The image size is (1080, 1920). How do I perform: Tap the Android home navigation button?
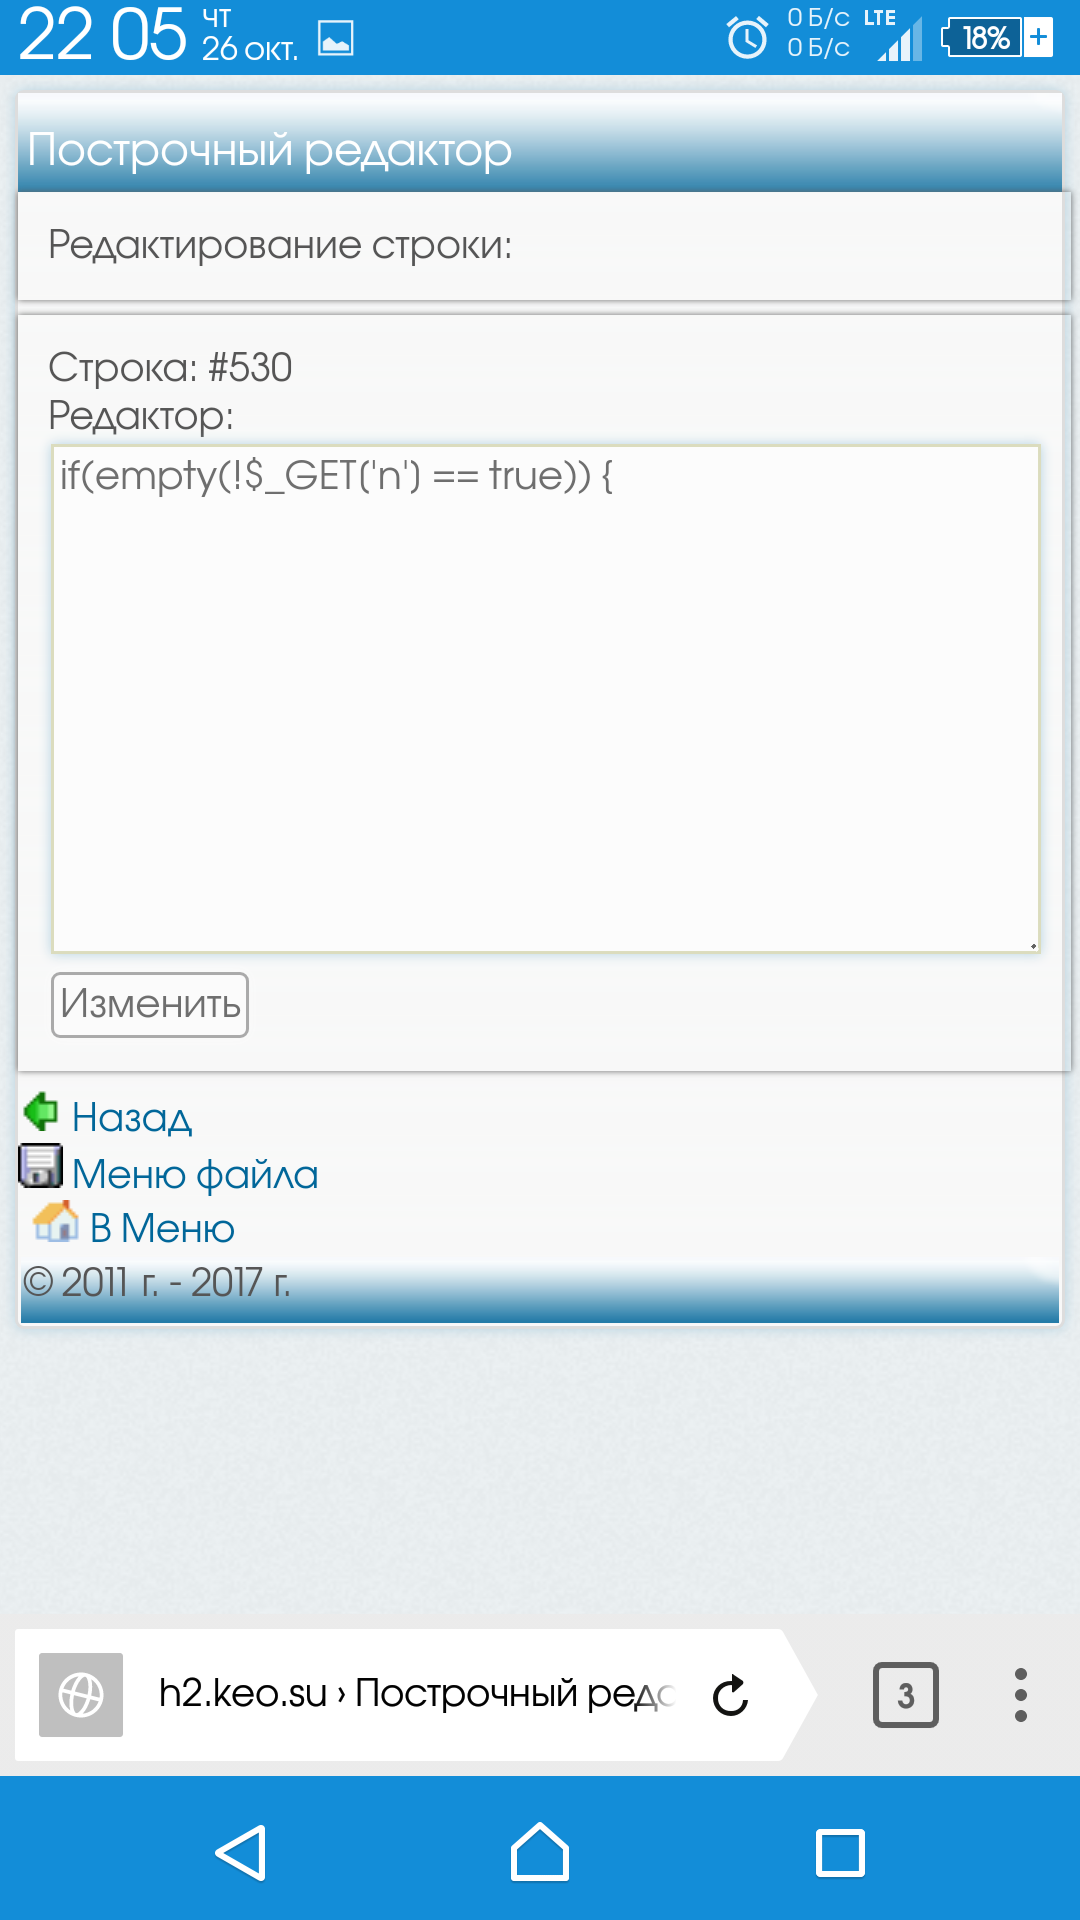click(x=540, y=1852)
